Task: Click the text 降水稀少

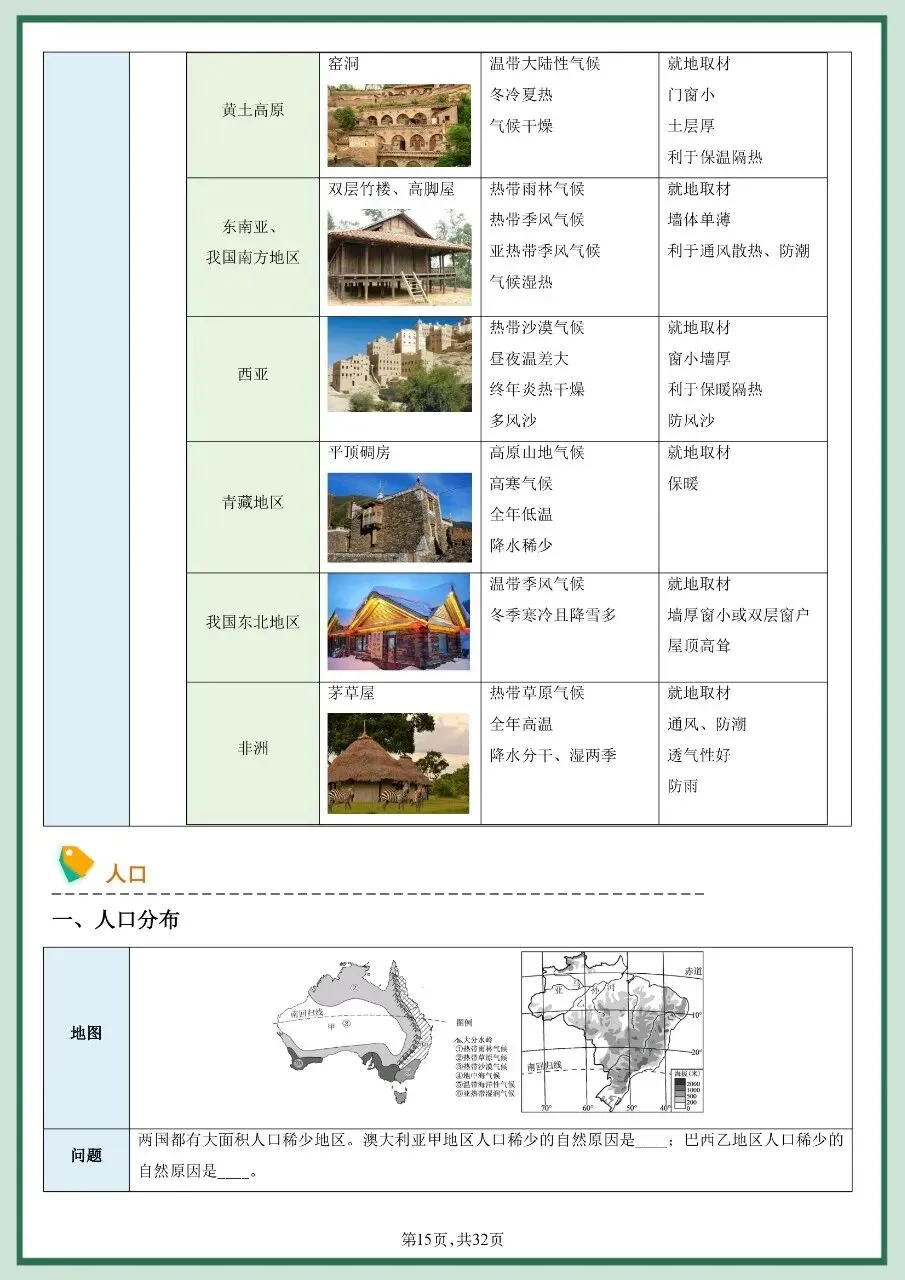Action: point(521,546)
